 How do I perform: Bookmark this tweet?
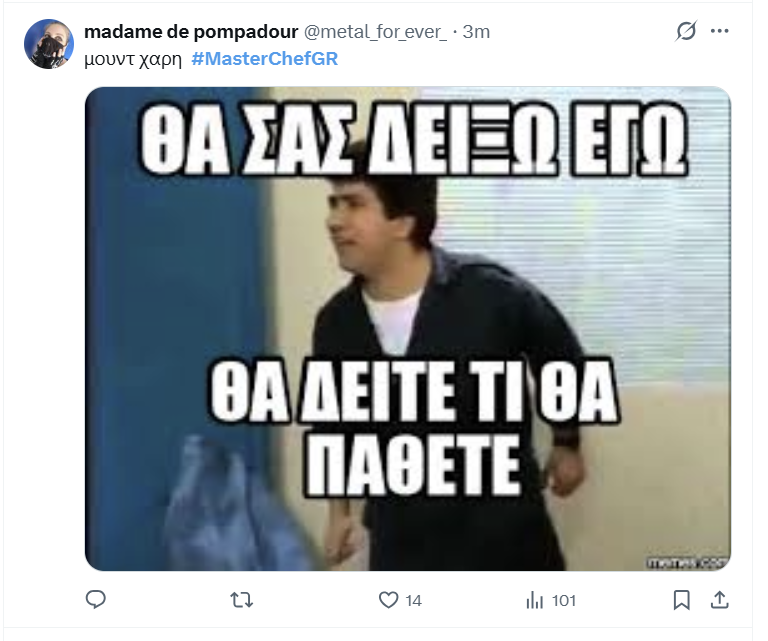(681, 600)
